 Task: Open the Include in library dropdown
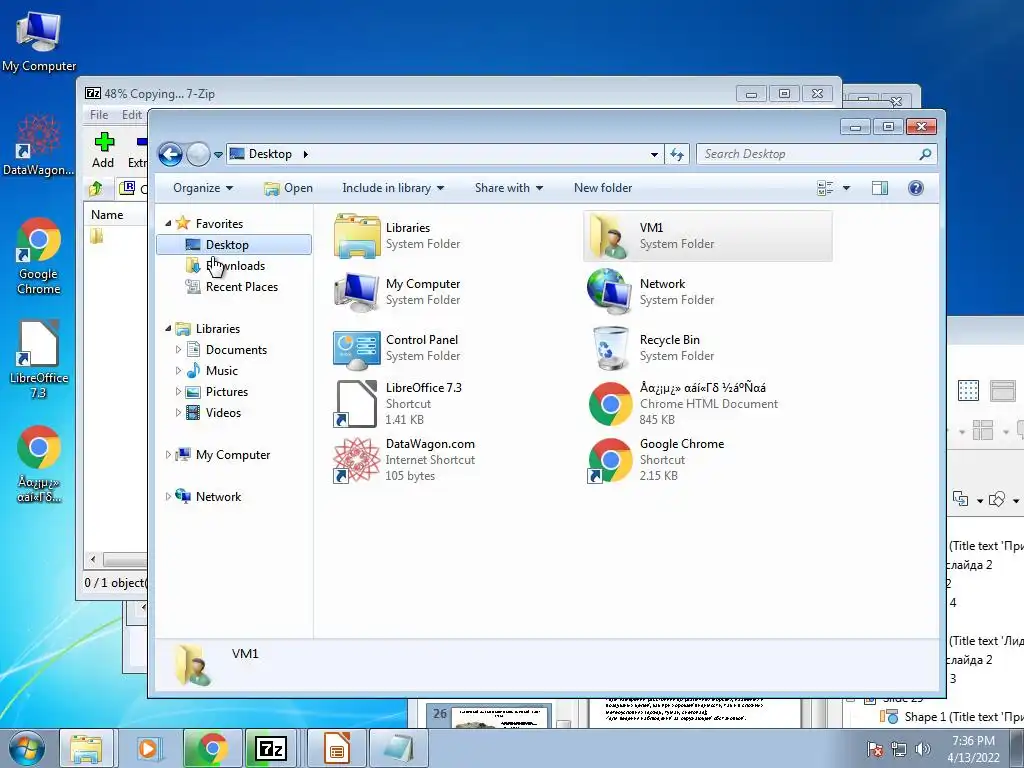pos(392,188)
